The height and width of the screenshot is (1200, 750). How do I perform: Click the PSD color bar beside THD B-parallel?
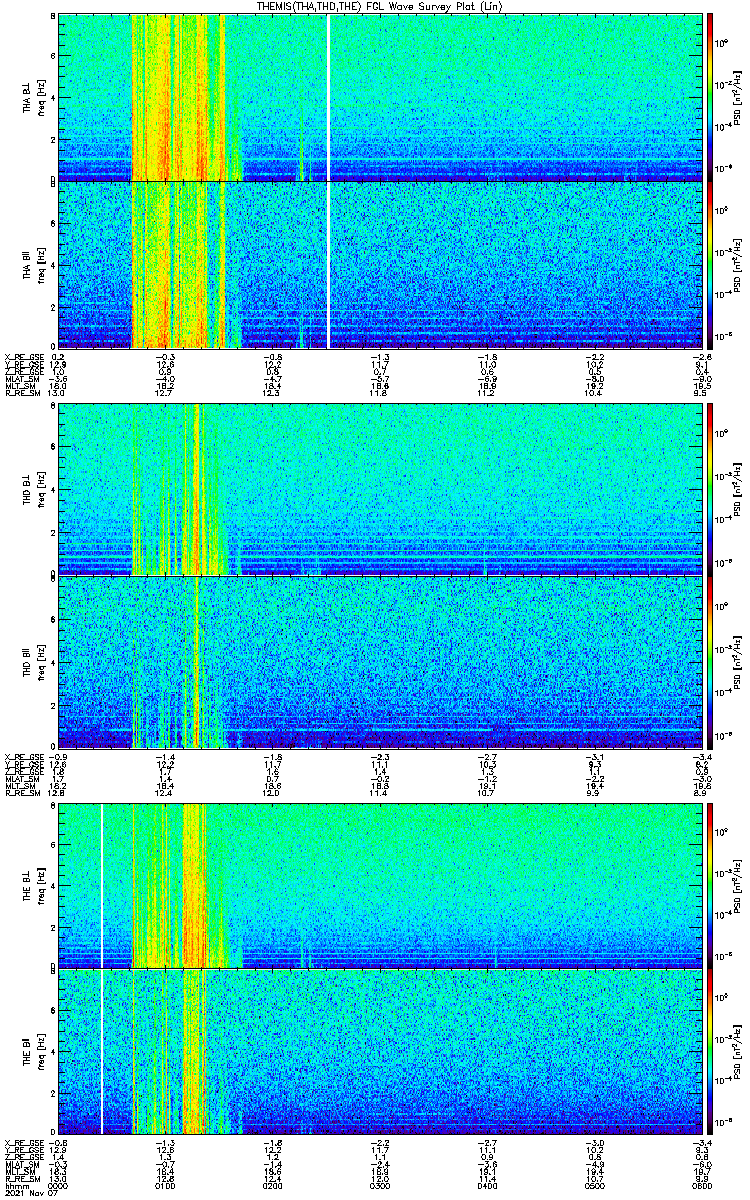coord(711,661)
